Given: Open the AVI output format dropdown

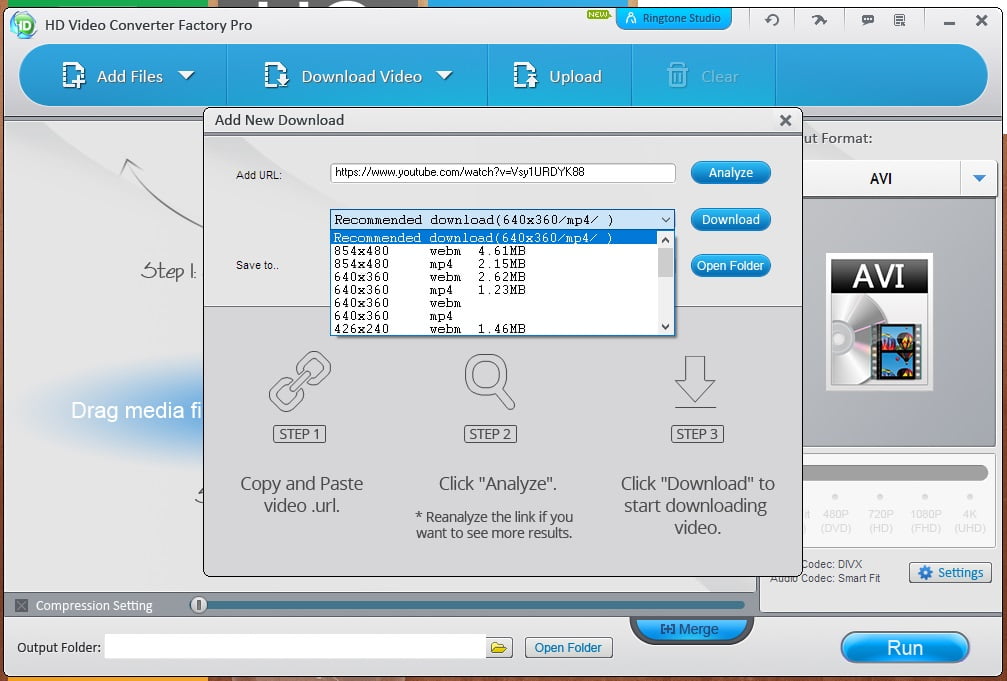Looking at the screenshot, I should point(978,179).
